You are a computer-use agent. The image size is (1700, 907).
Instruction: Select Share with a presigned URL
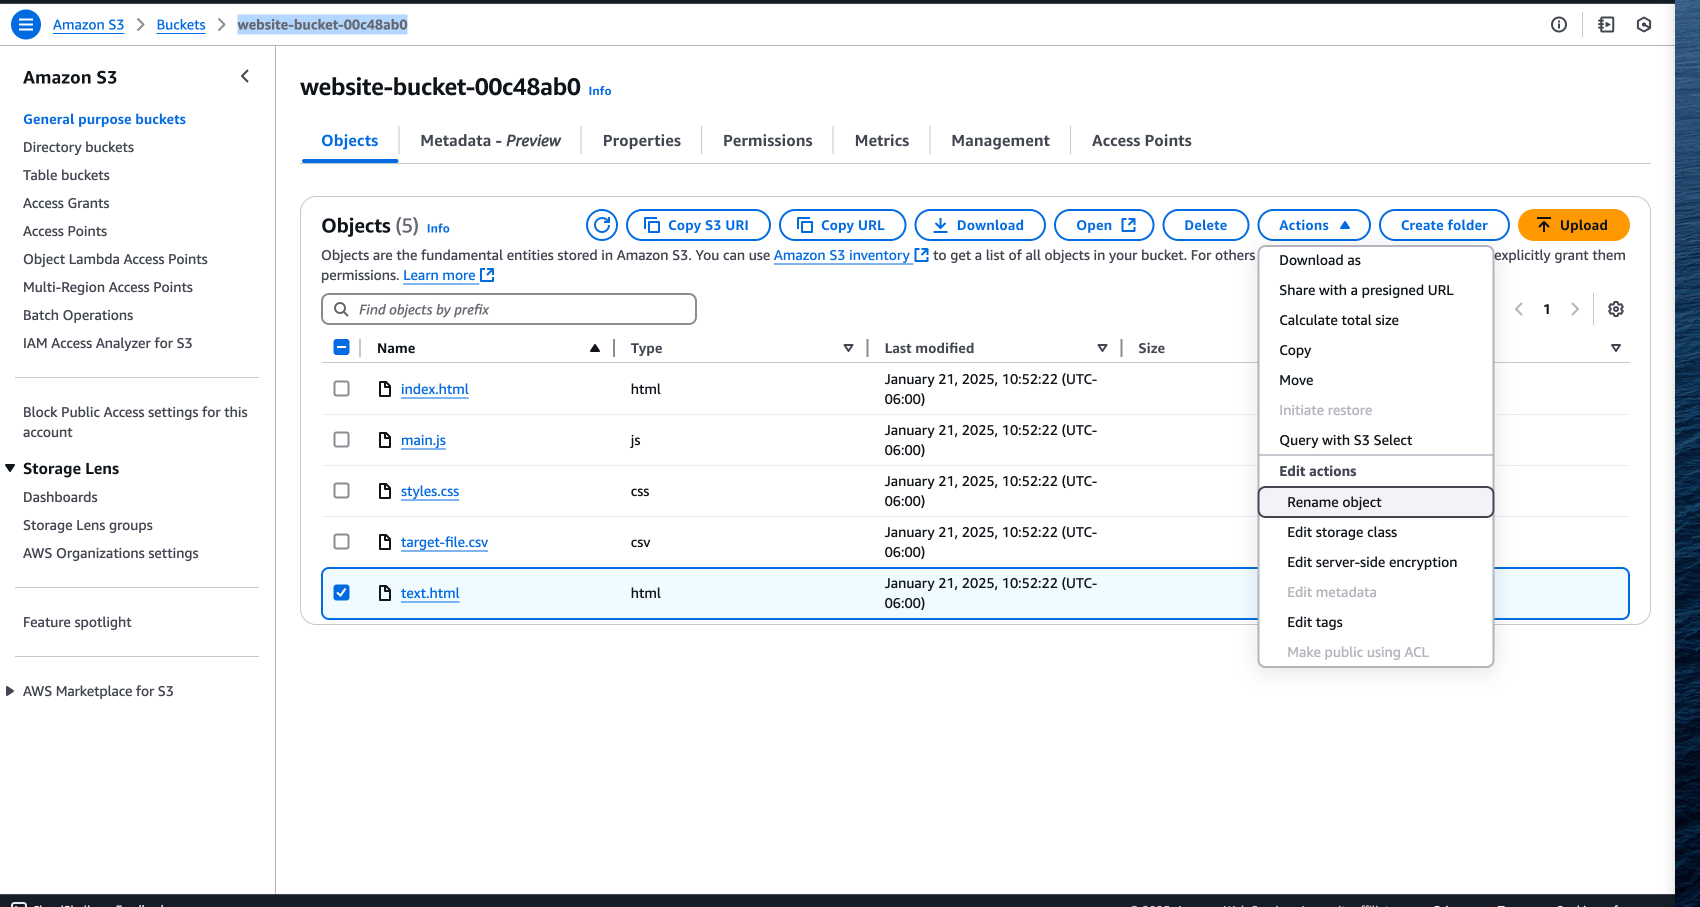(1376, 290)
